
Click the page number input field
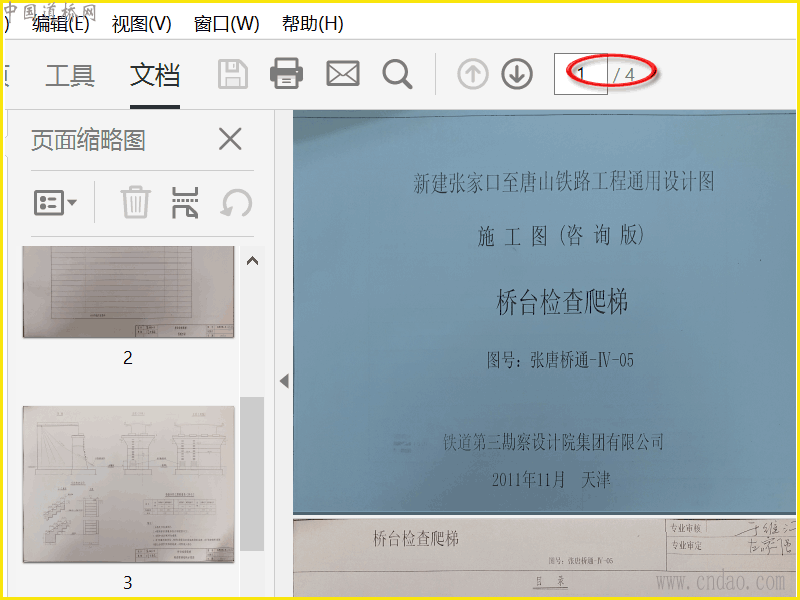(x=581, y=74)
